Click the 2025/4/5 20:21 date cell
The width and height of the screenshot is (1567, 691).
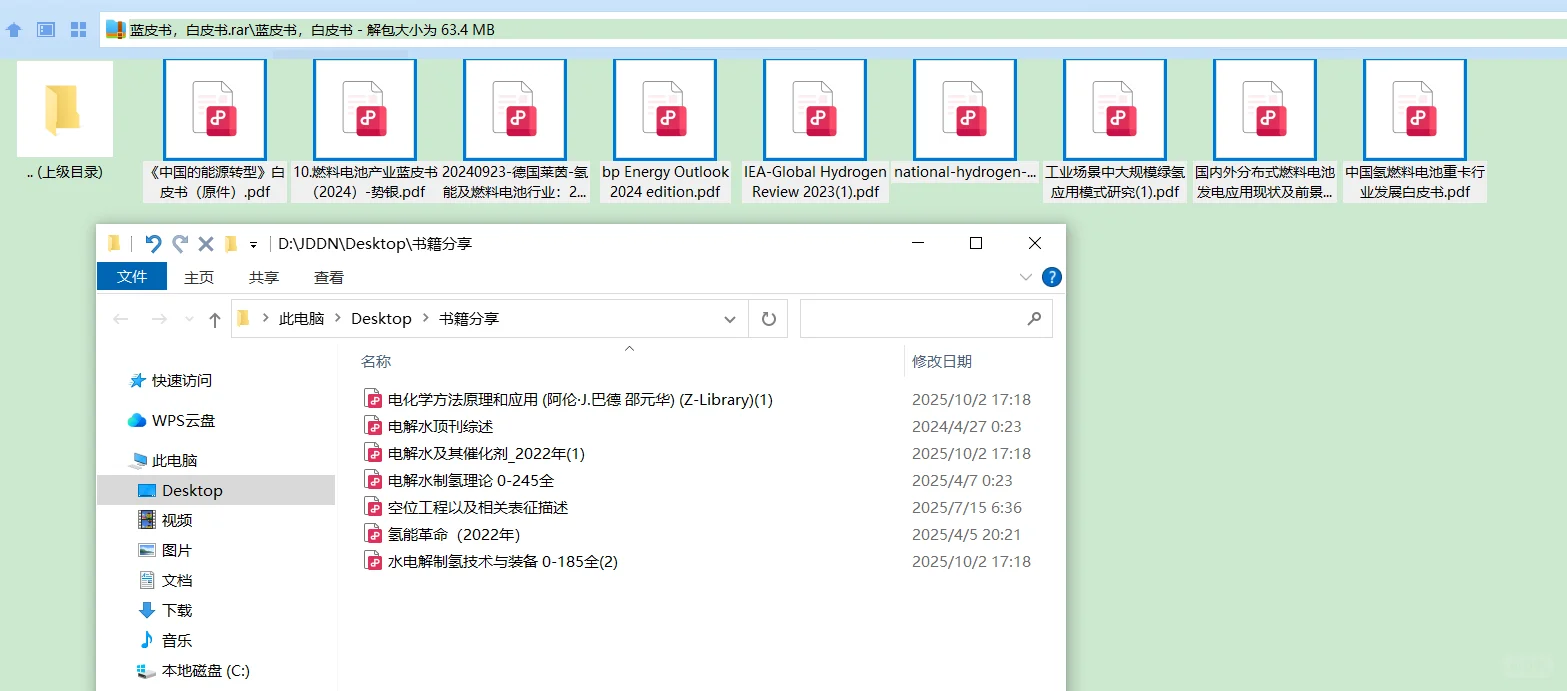(x=967, y=534)
